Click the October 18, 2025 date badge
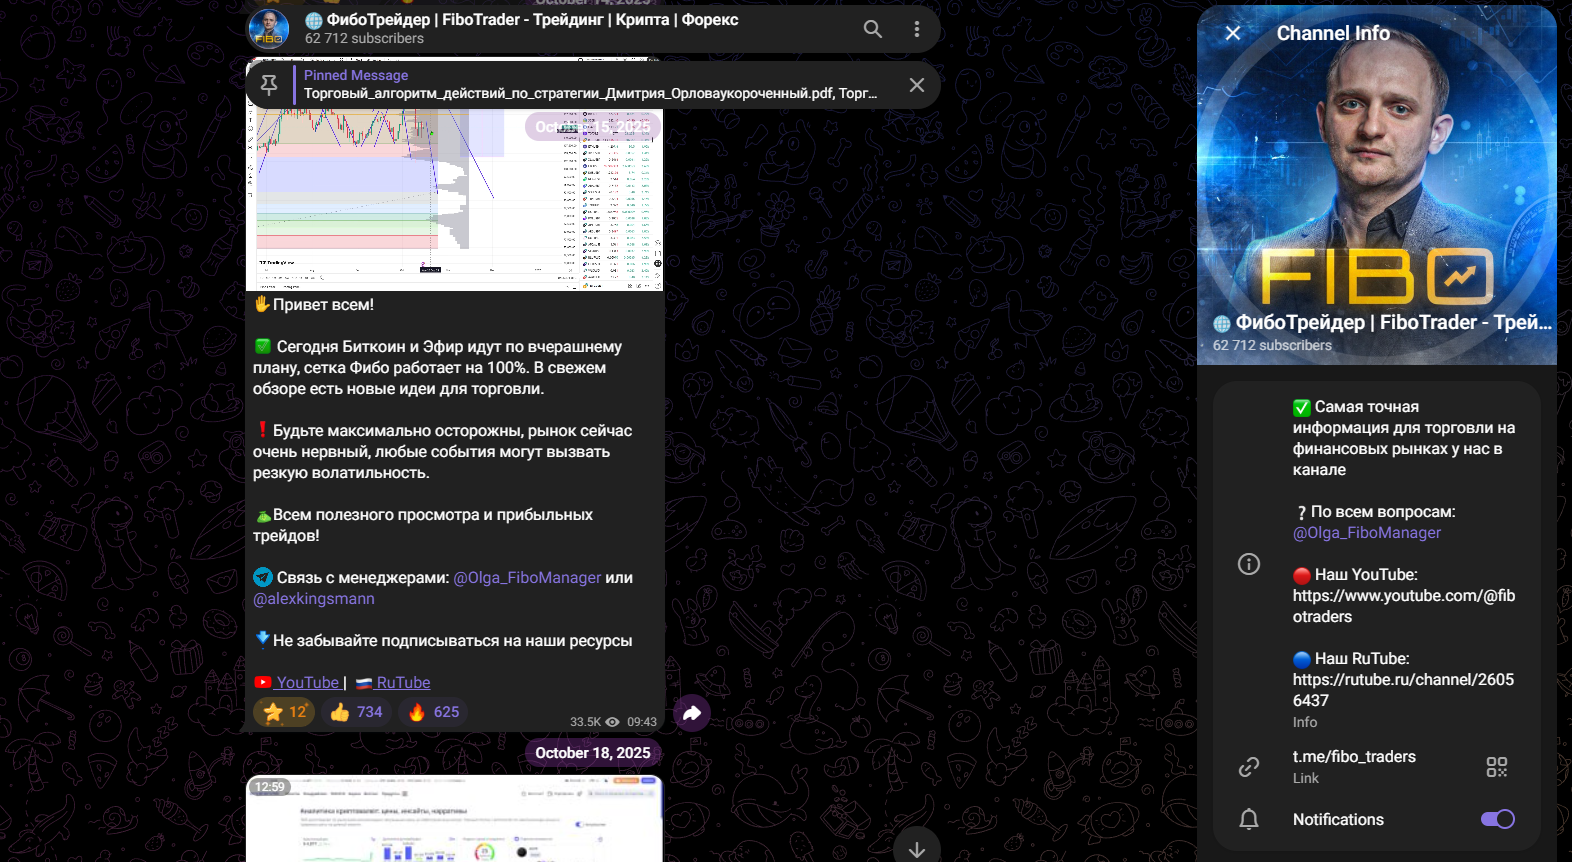The height and width of the screenshot is (862, 1572). 593,753
